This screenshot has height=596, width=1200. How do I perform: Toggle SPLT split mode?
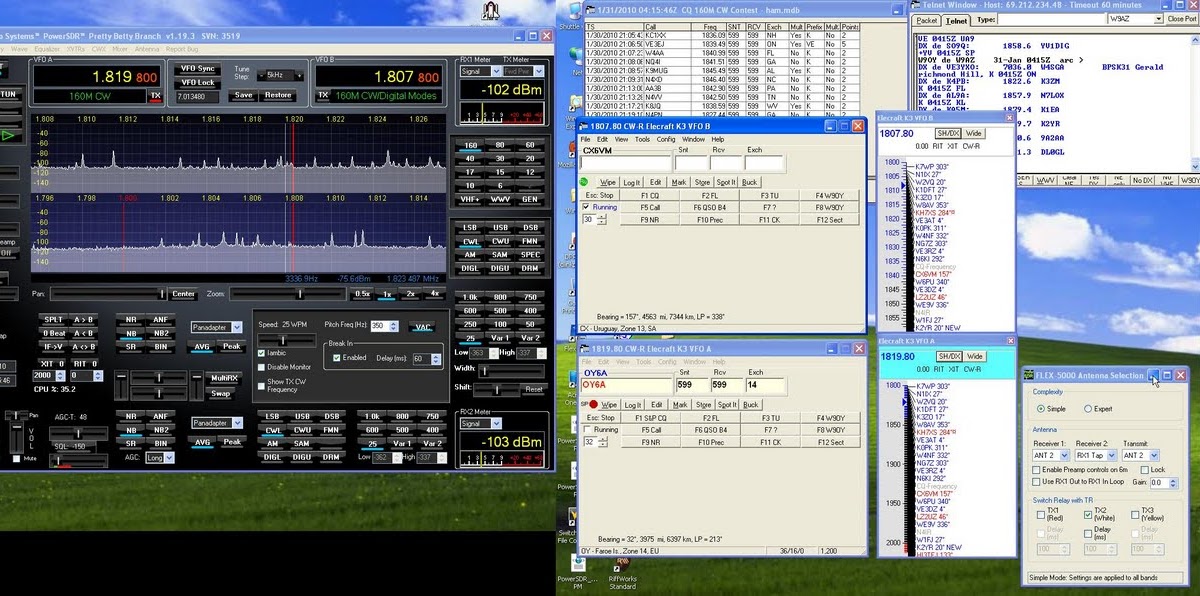pyautogui.click(x=52, y=319)
